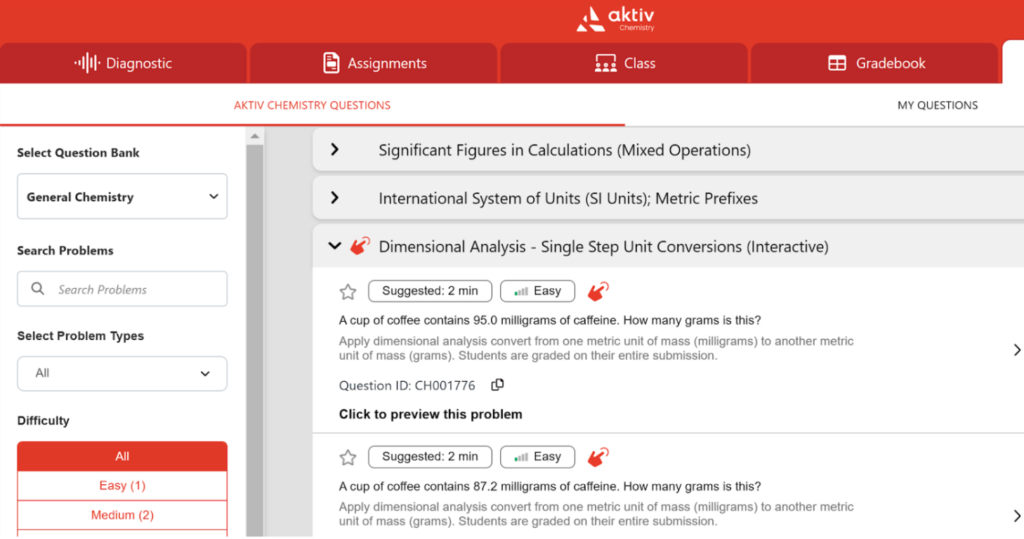Filter by Easy (1) difficulty
Viewport: 1024px width, 539px height.
coord(122,486)
